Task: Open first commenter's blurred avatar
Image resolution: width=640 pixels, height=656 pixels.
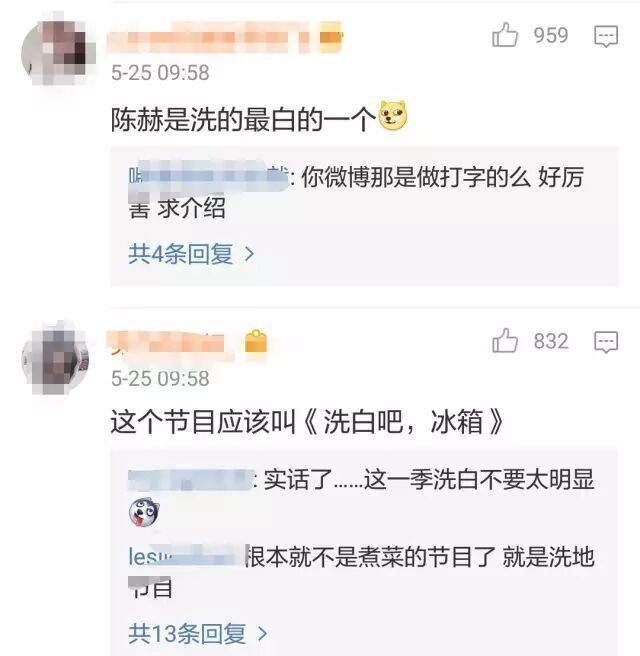Action: (58, 51)
